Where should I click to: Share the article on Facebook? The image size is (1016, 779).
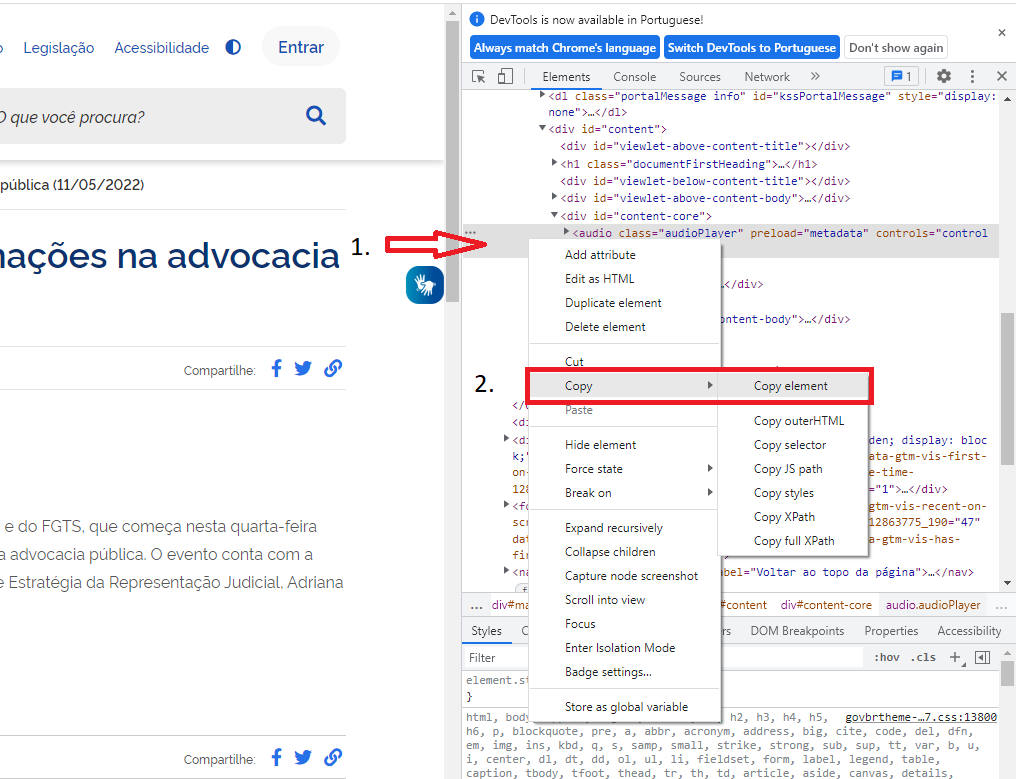pos(276,368)
